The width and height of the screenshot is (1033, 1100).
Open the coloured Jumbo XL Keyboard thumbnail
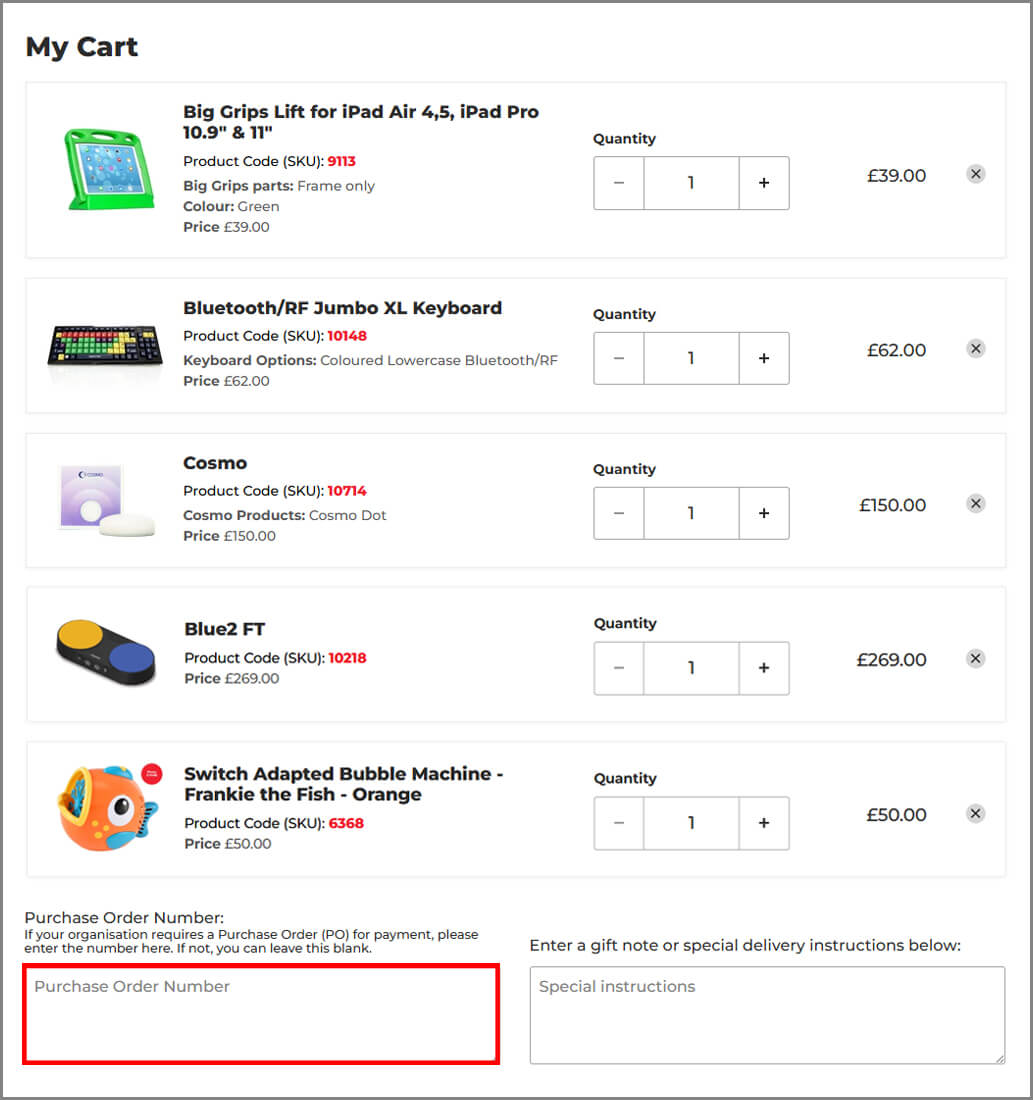(105, 345)
